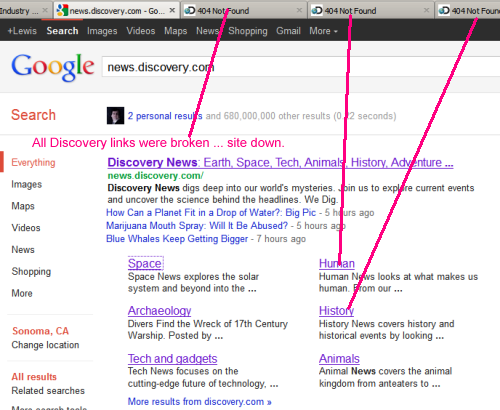Screen dimensions: 500x410
Task: Filter results by News in sidebar
Action: coord(23,250)
